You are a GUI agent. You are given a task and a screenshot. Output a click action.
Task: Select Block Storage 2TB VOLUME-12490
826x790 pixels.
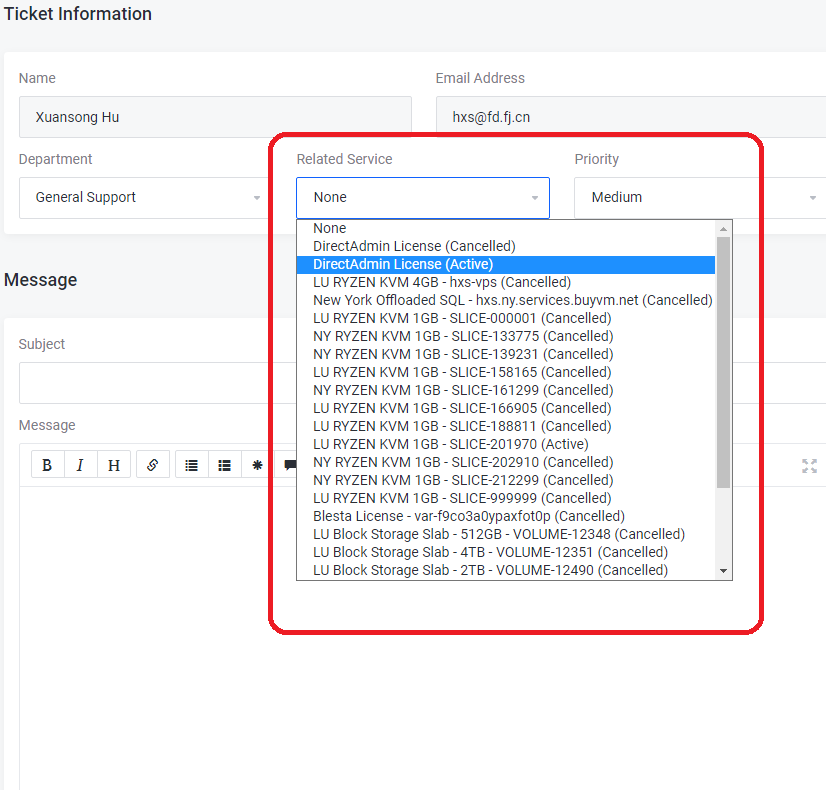tap(506, 570)
